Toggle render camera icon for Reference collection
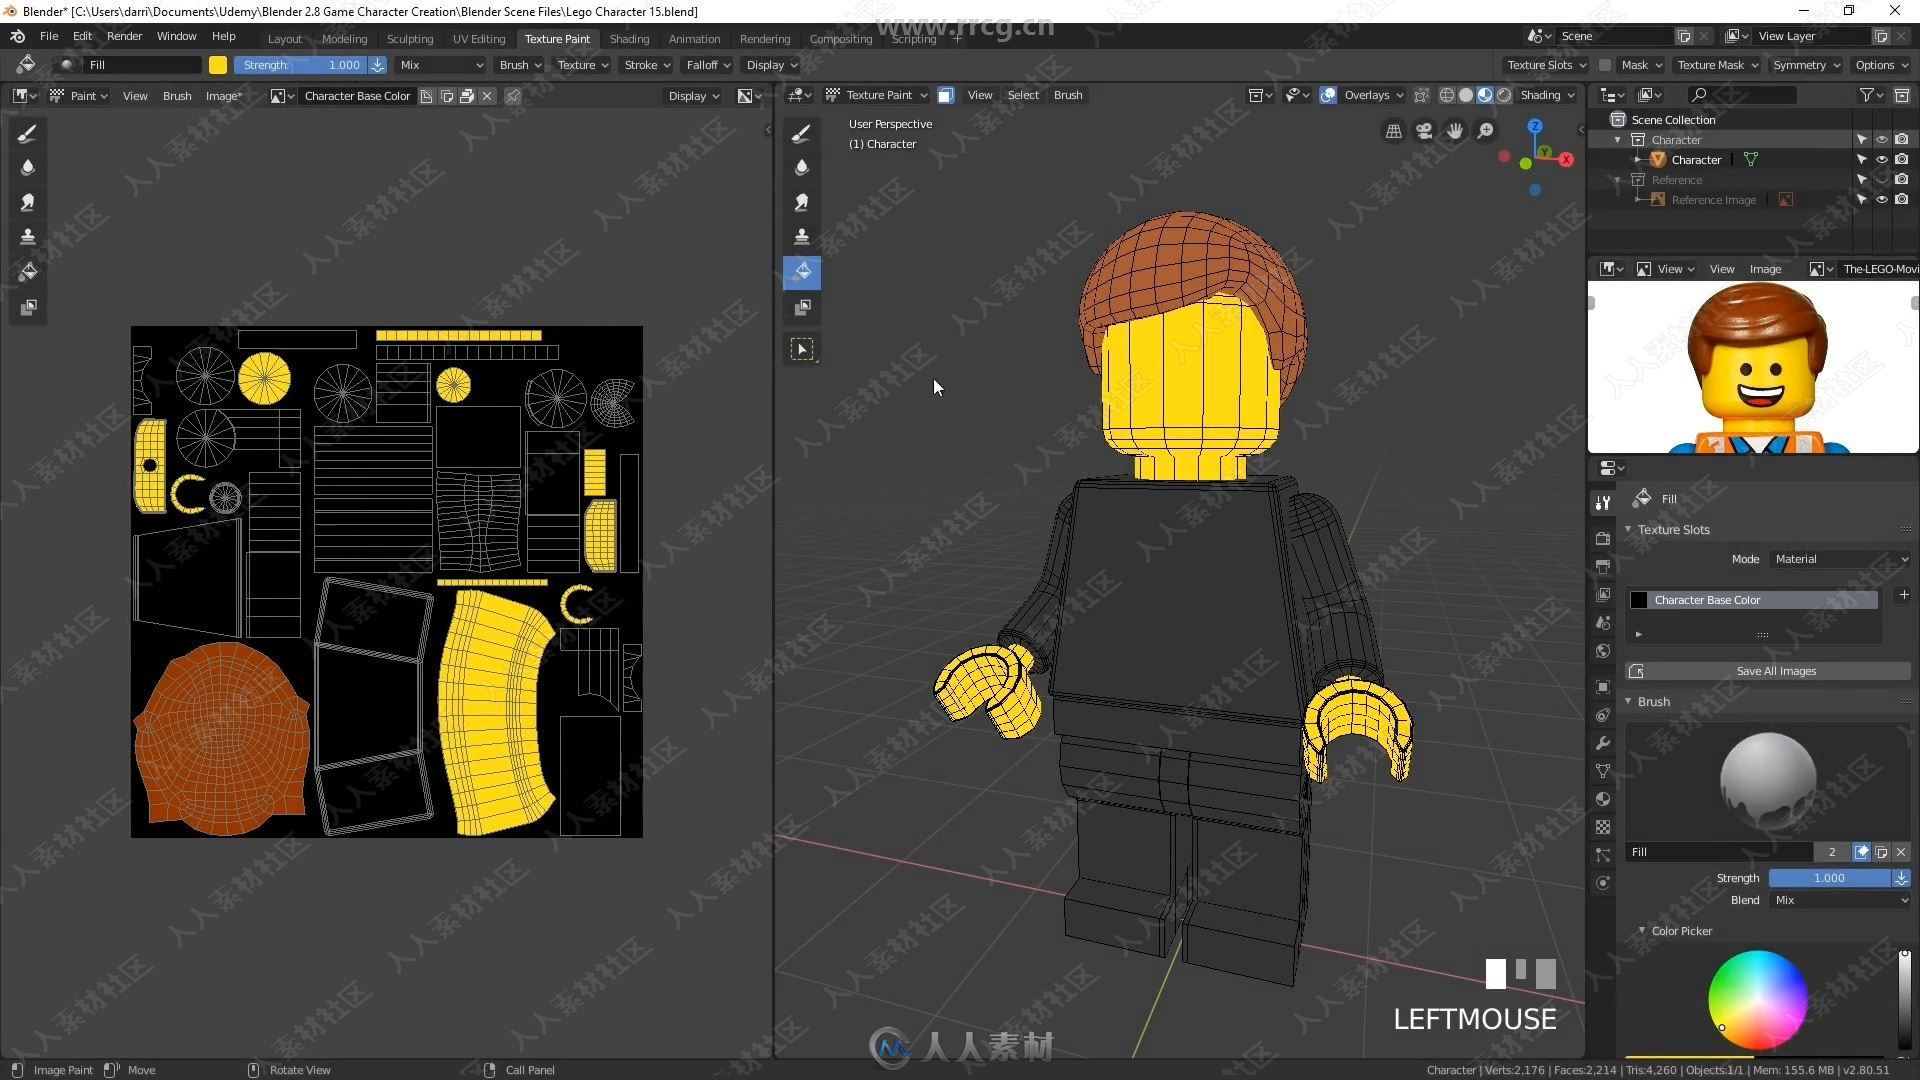This screenshot has width=1920, height=1080. [1901, 180]
